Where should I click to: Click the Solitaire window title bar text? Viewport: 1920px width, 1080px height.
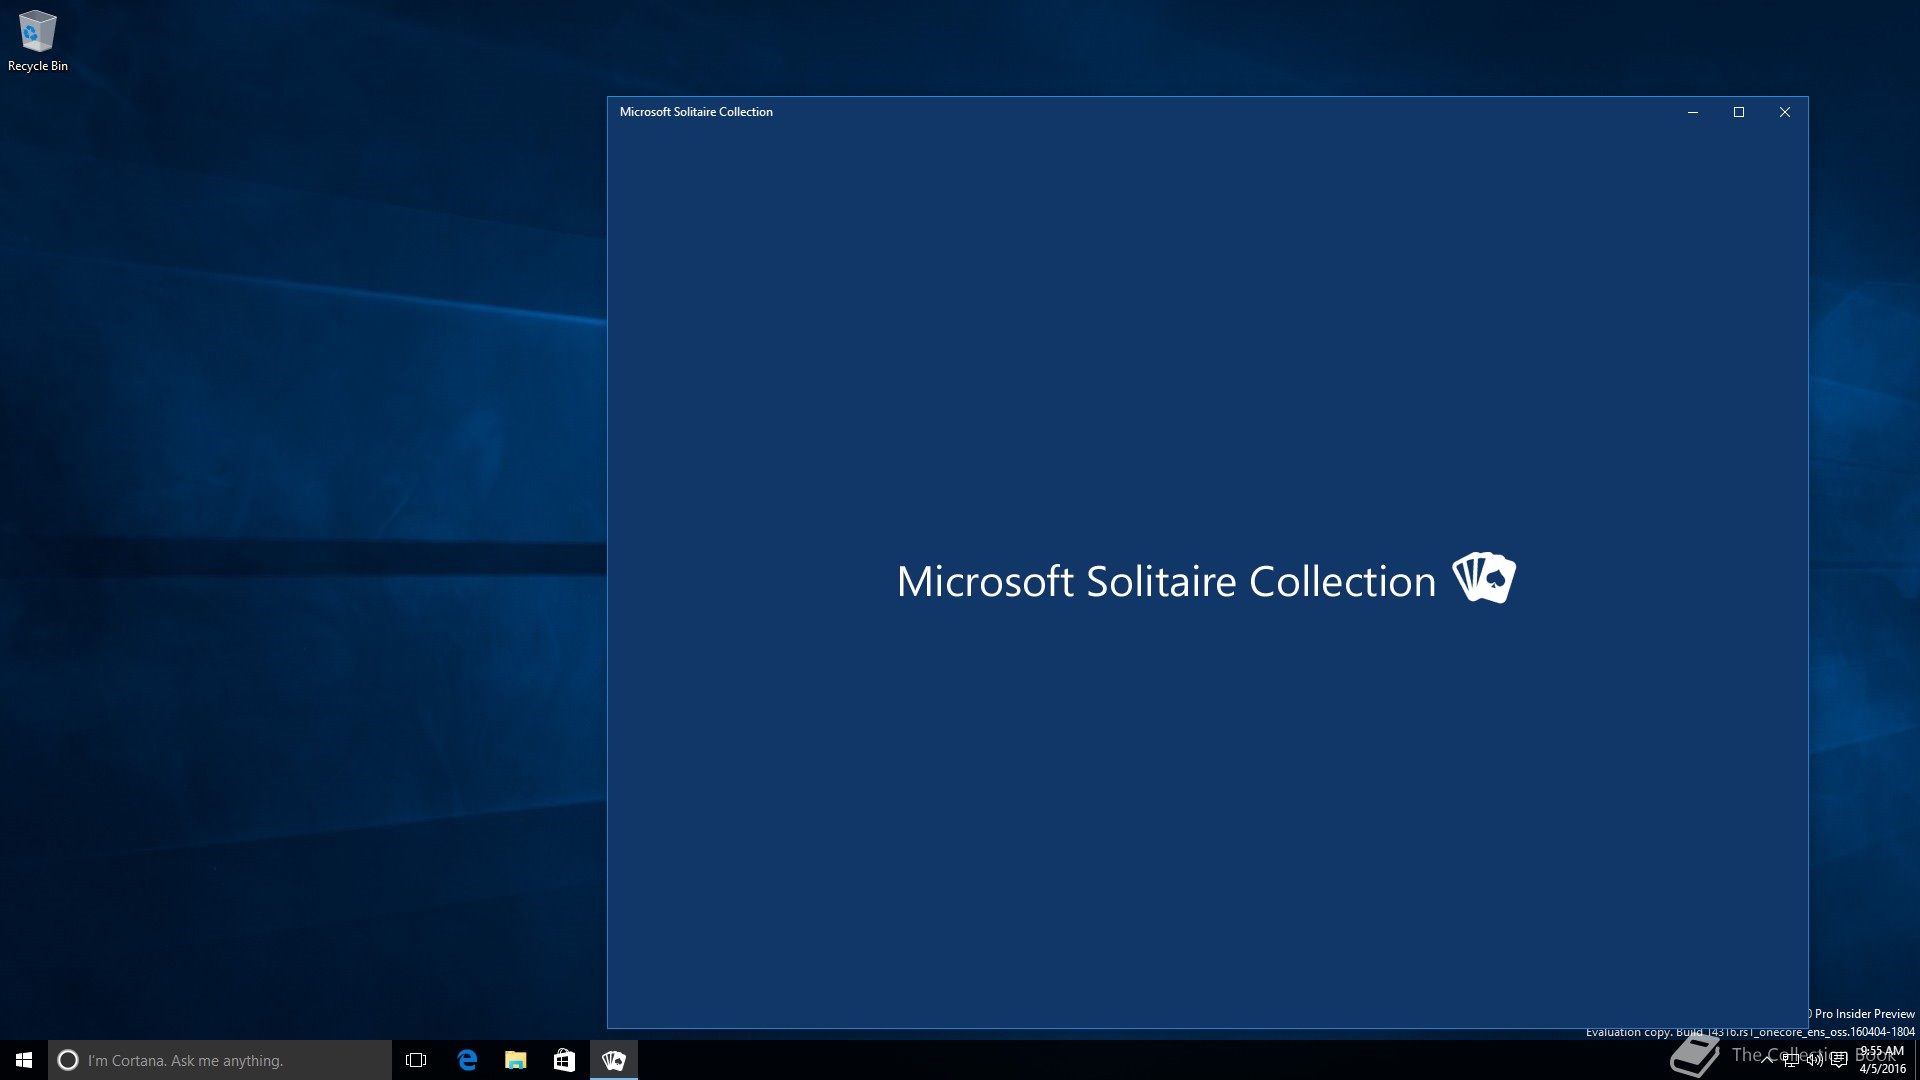[696, 112]
